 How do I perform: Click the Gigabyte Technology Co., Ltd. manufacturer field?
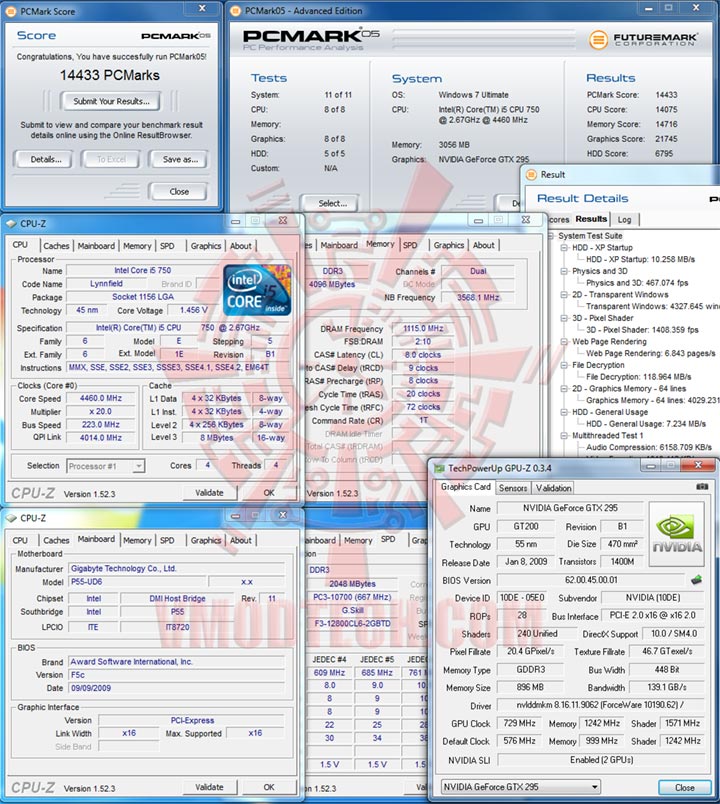[x=176, y=569]
